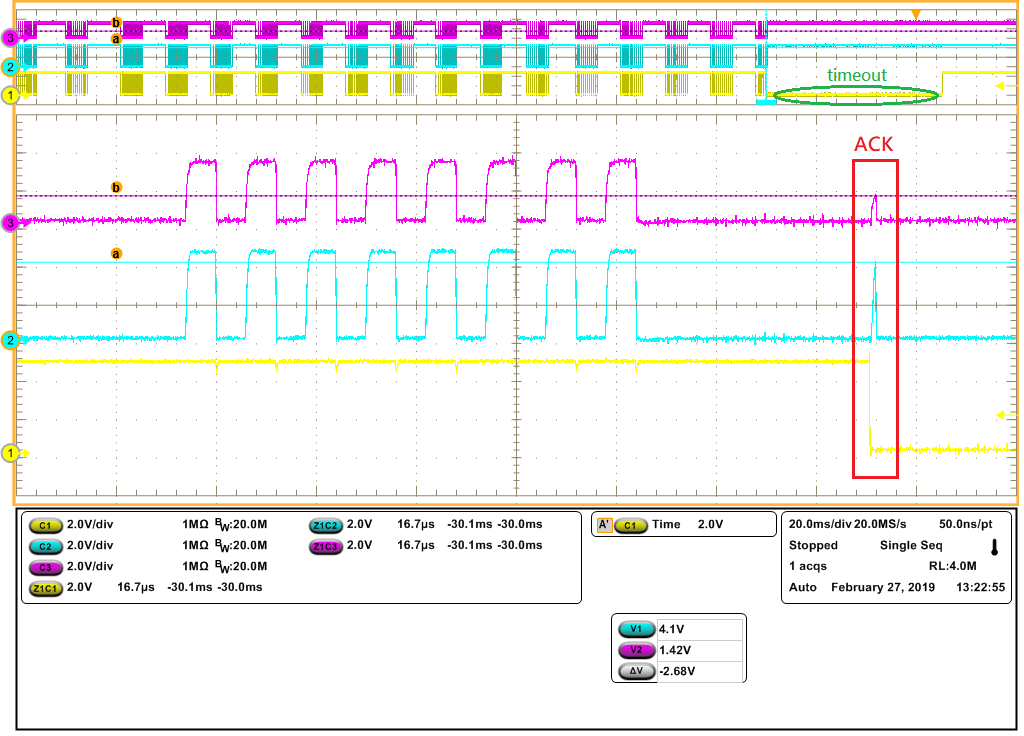The image size is (1024, 736).
Task: Click the ΔV value -2.68V
Action: (x=677, y=671)
